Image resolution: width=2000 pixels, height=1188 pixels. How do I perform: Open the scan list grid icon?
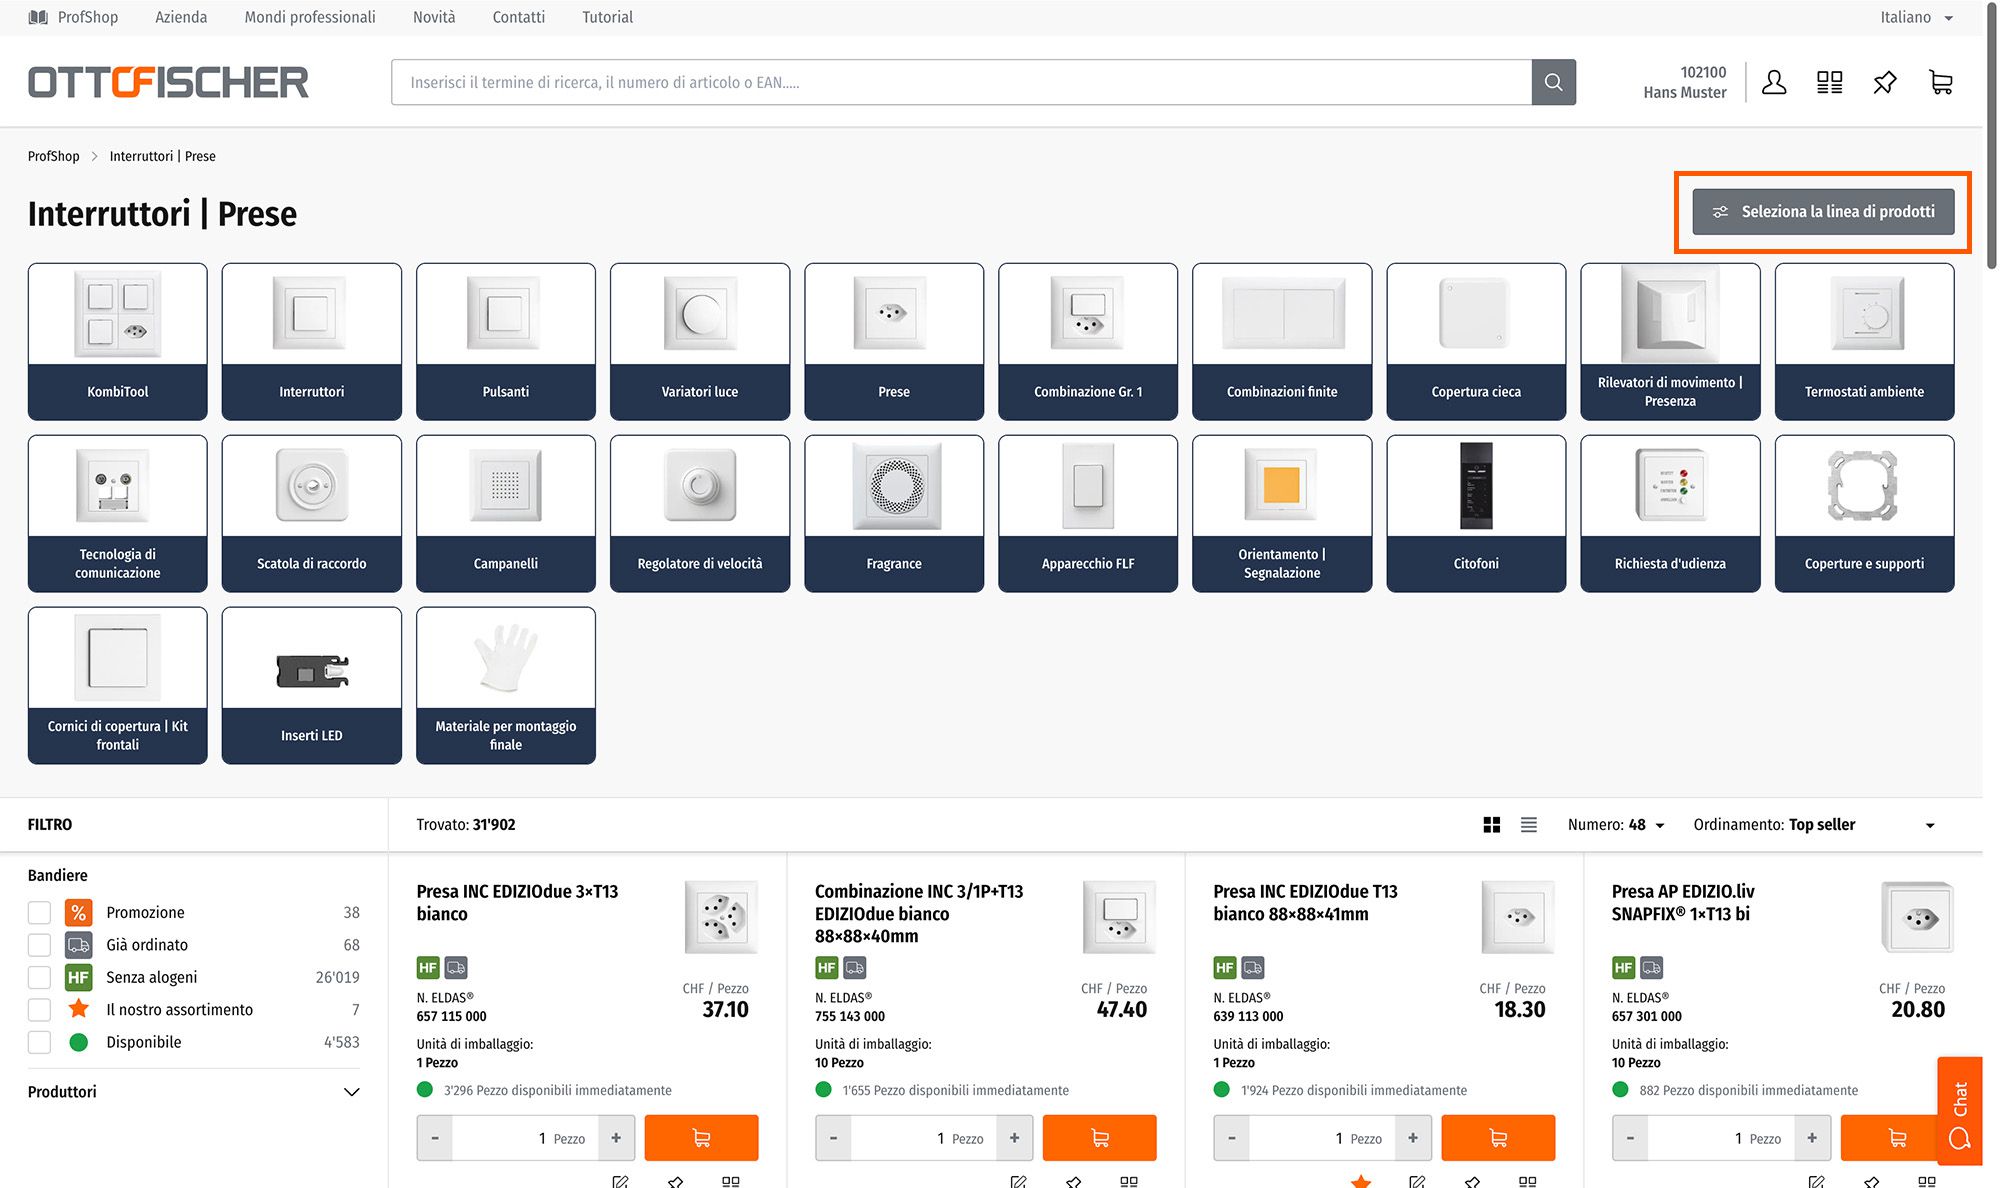point(1829,82)
